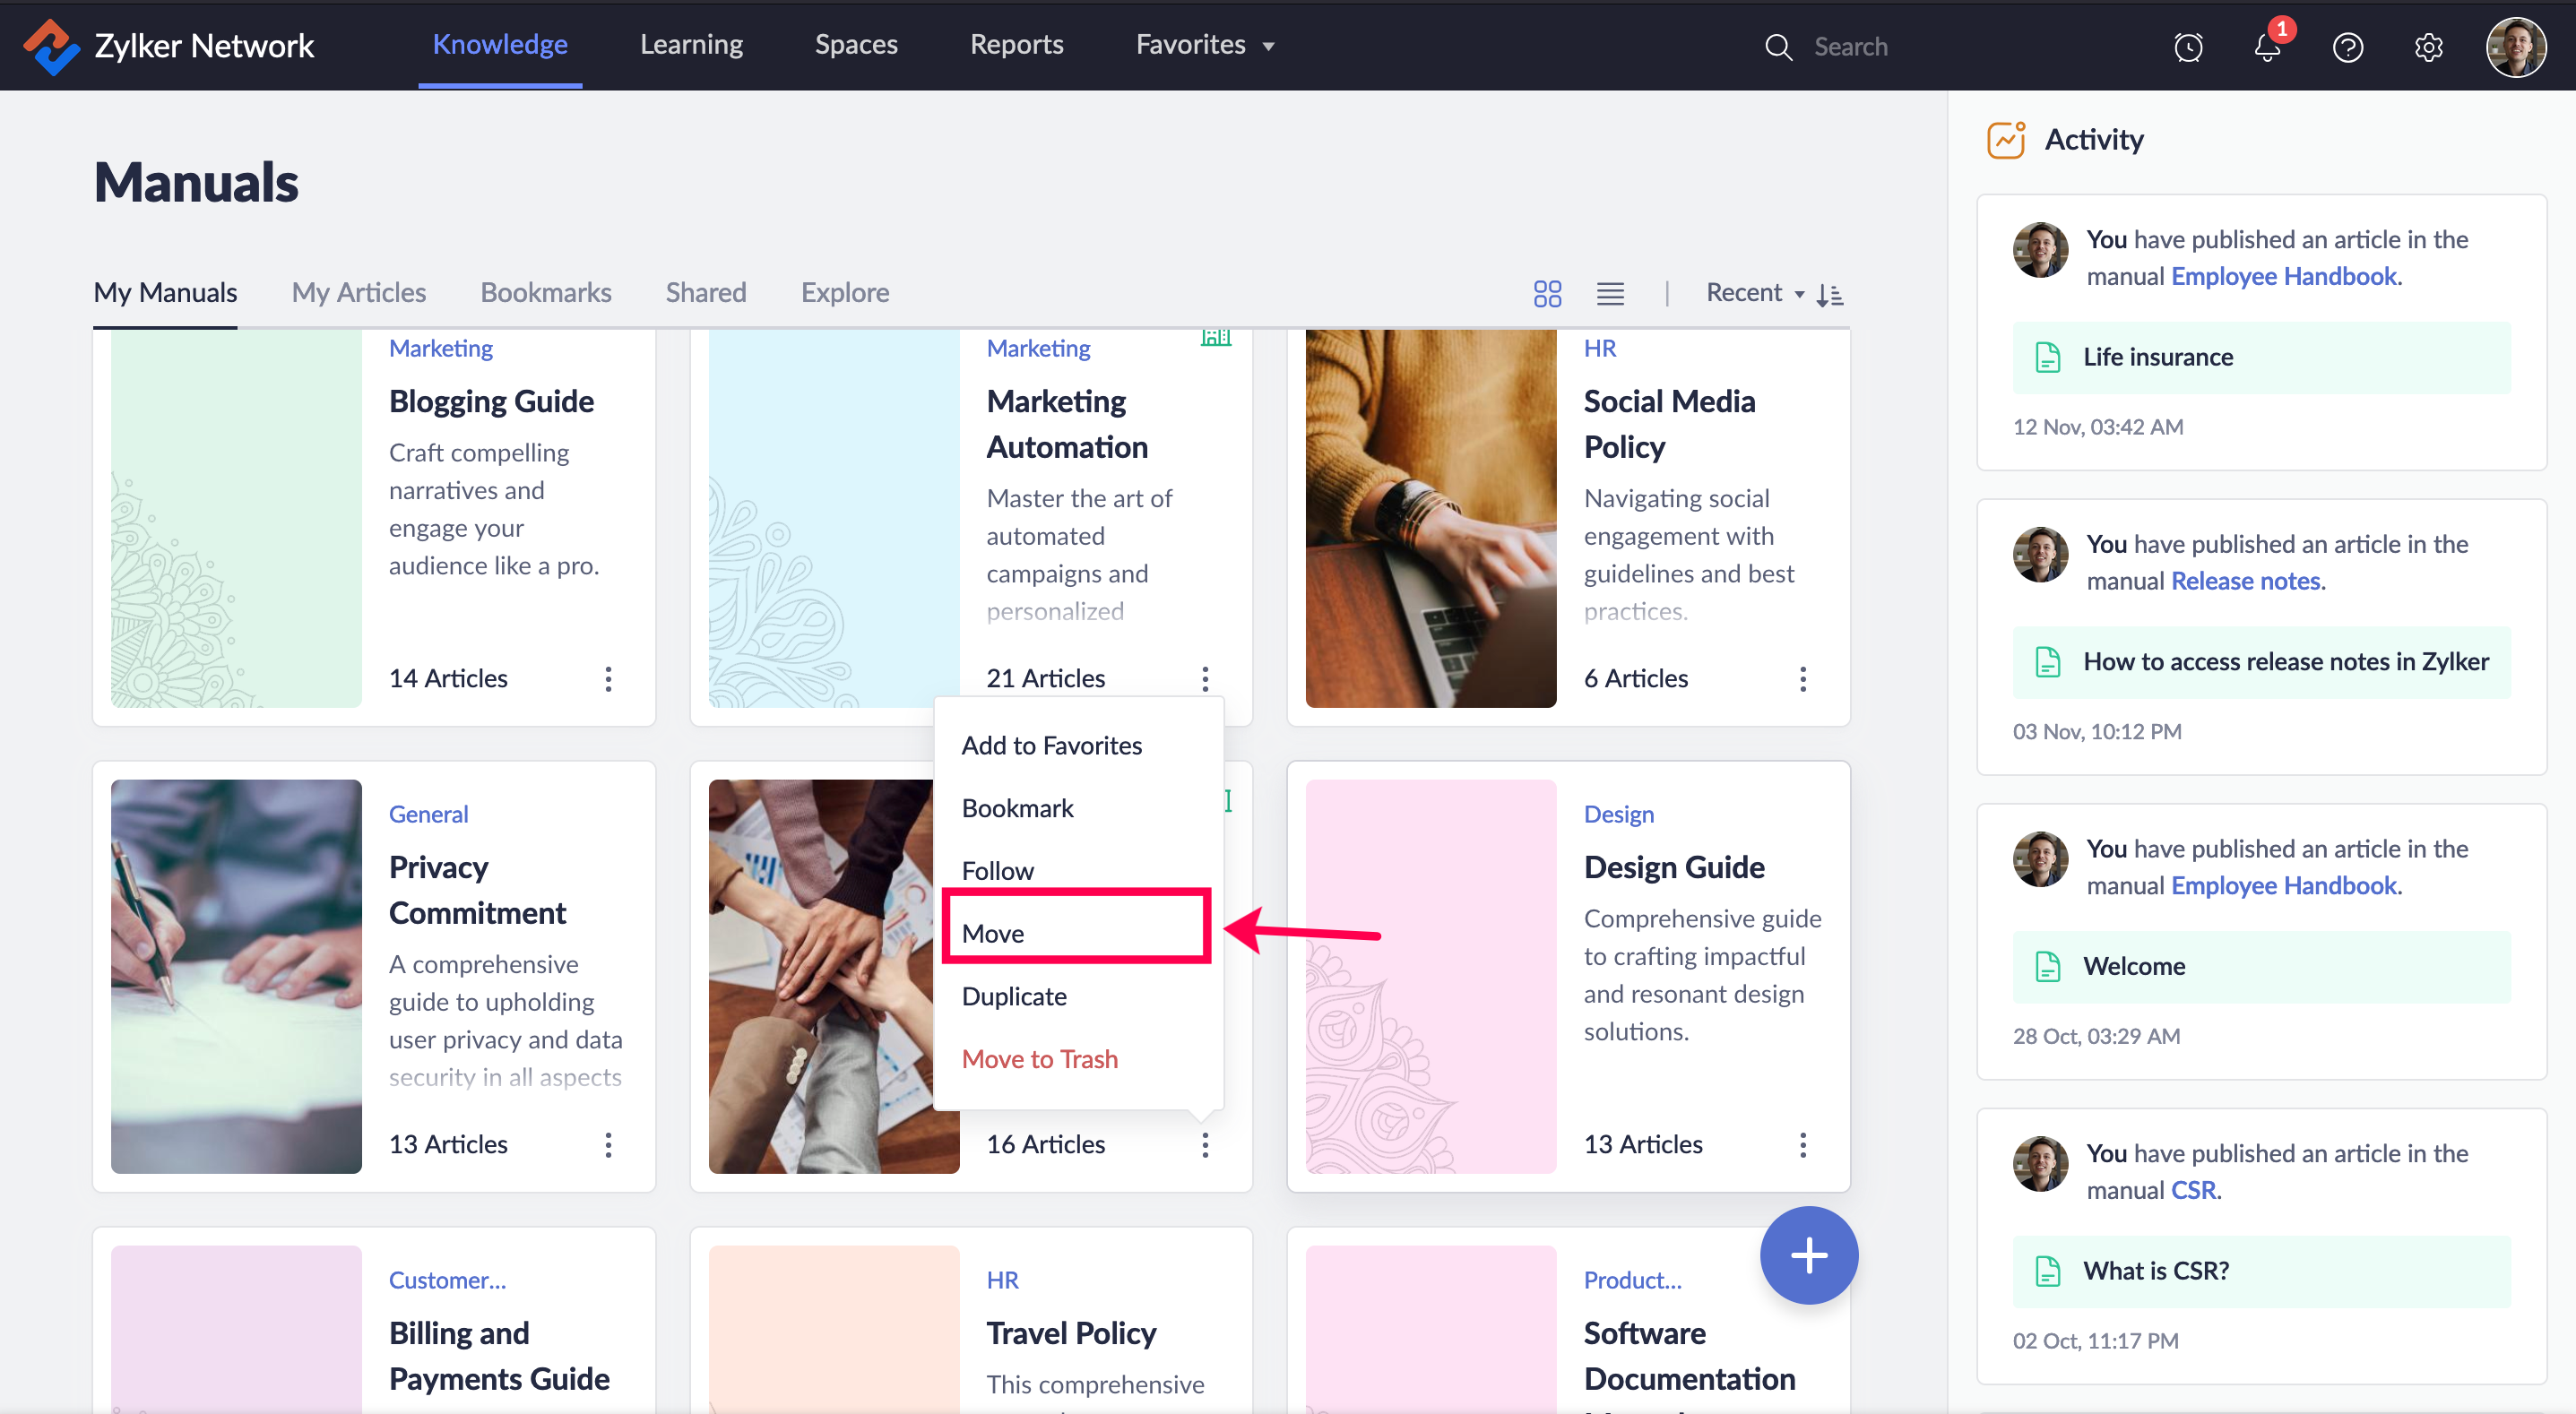Open the Privacy Commitment thumbnail
The height and width of the screenshot is (1414, 2576).
pyautogui.click(x=236, y=976)
